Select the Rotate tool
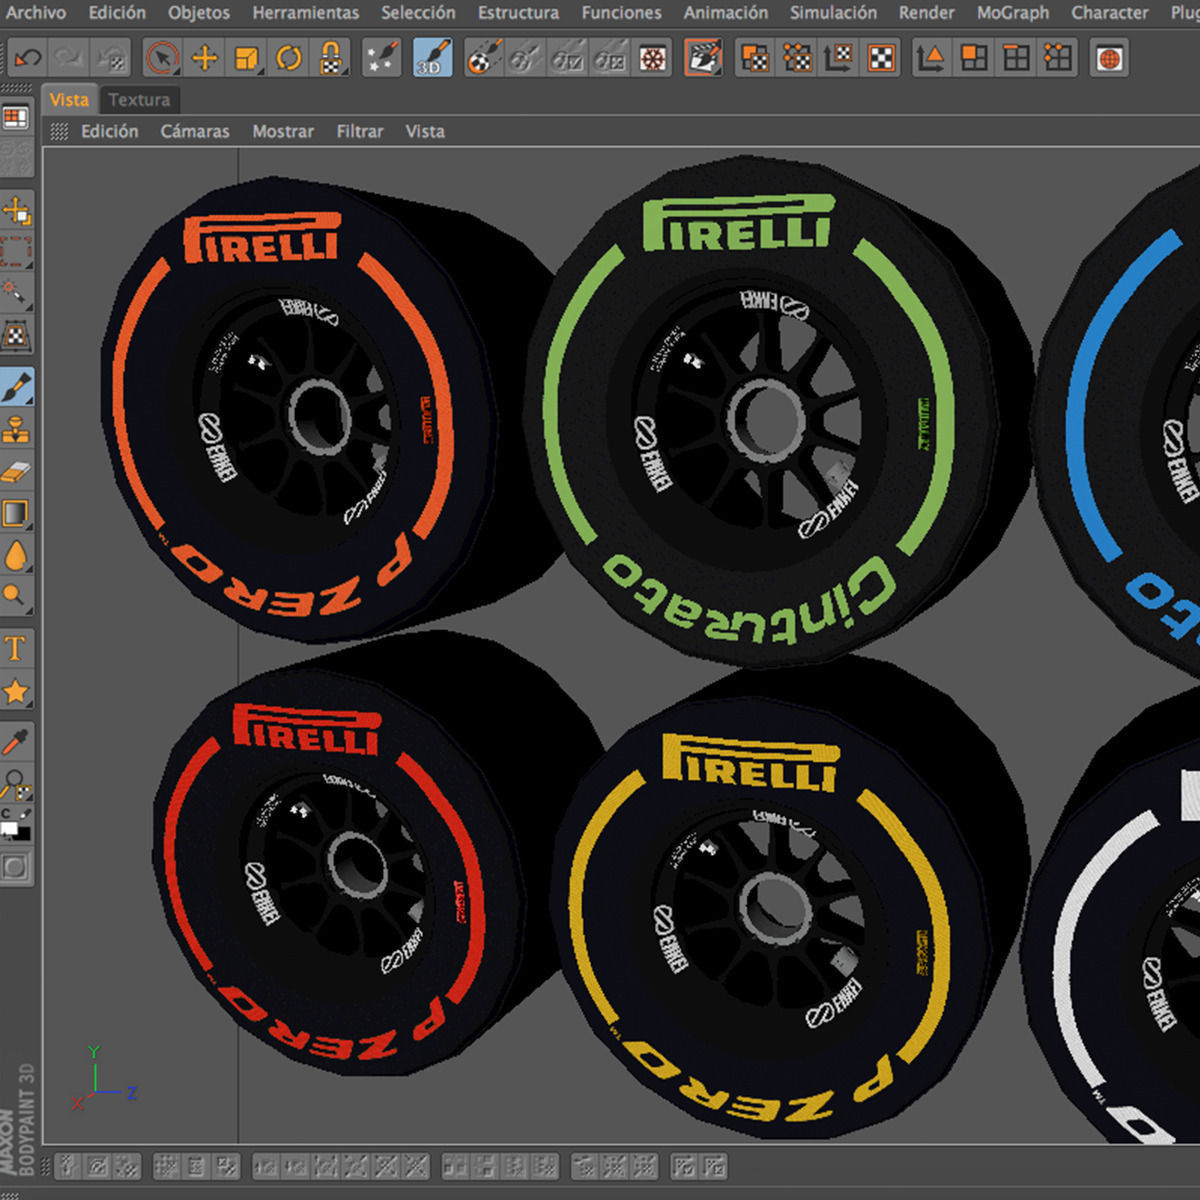This screenshot has width=1200, height=1200. [288, 59]
